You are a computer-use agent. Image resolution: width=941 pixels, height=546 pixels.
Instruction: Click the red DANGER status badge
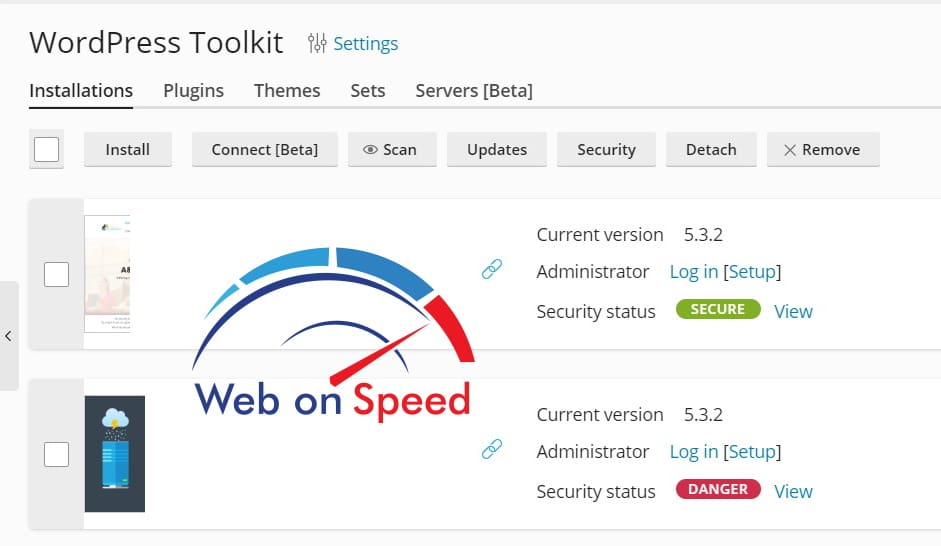(718, 489)
